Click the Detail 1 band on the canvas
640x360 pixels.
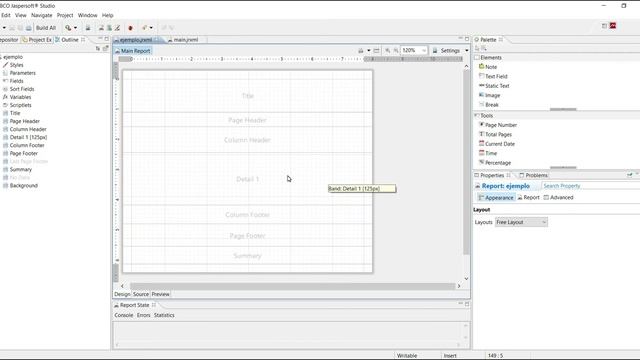tap(247, 179)
